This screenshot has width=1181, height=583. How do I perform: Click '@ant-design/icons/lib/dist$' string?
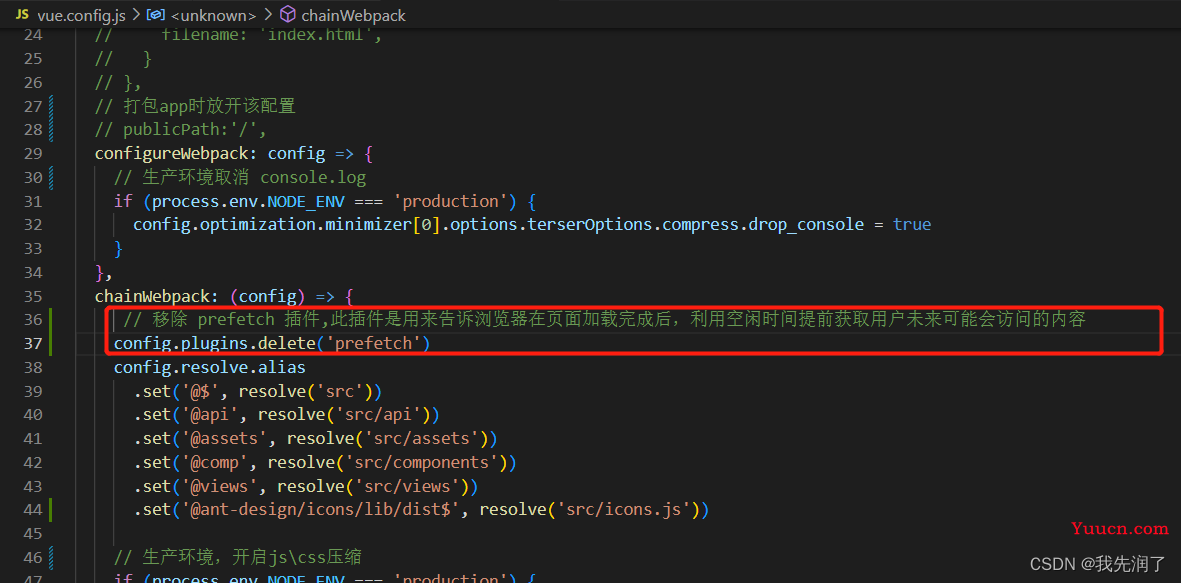click(x=321, y=510)
